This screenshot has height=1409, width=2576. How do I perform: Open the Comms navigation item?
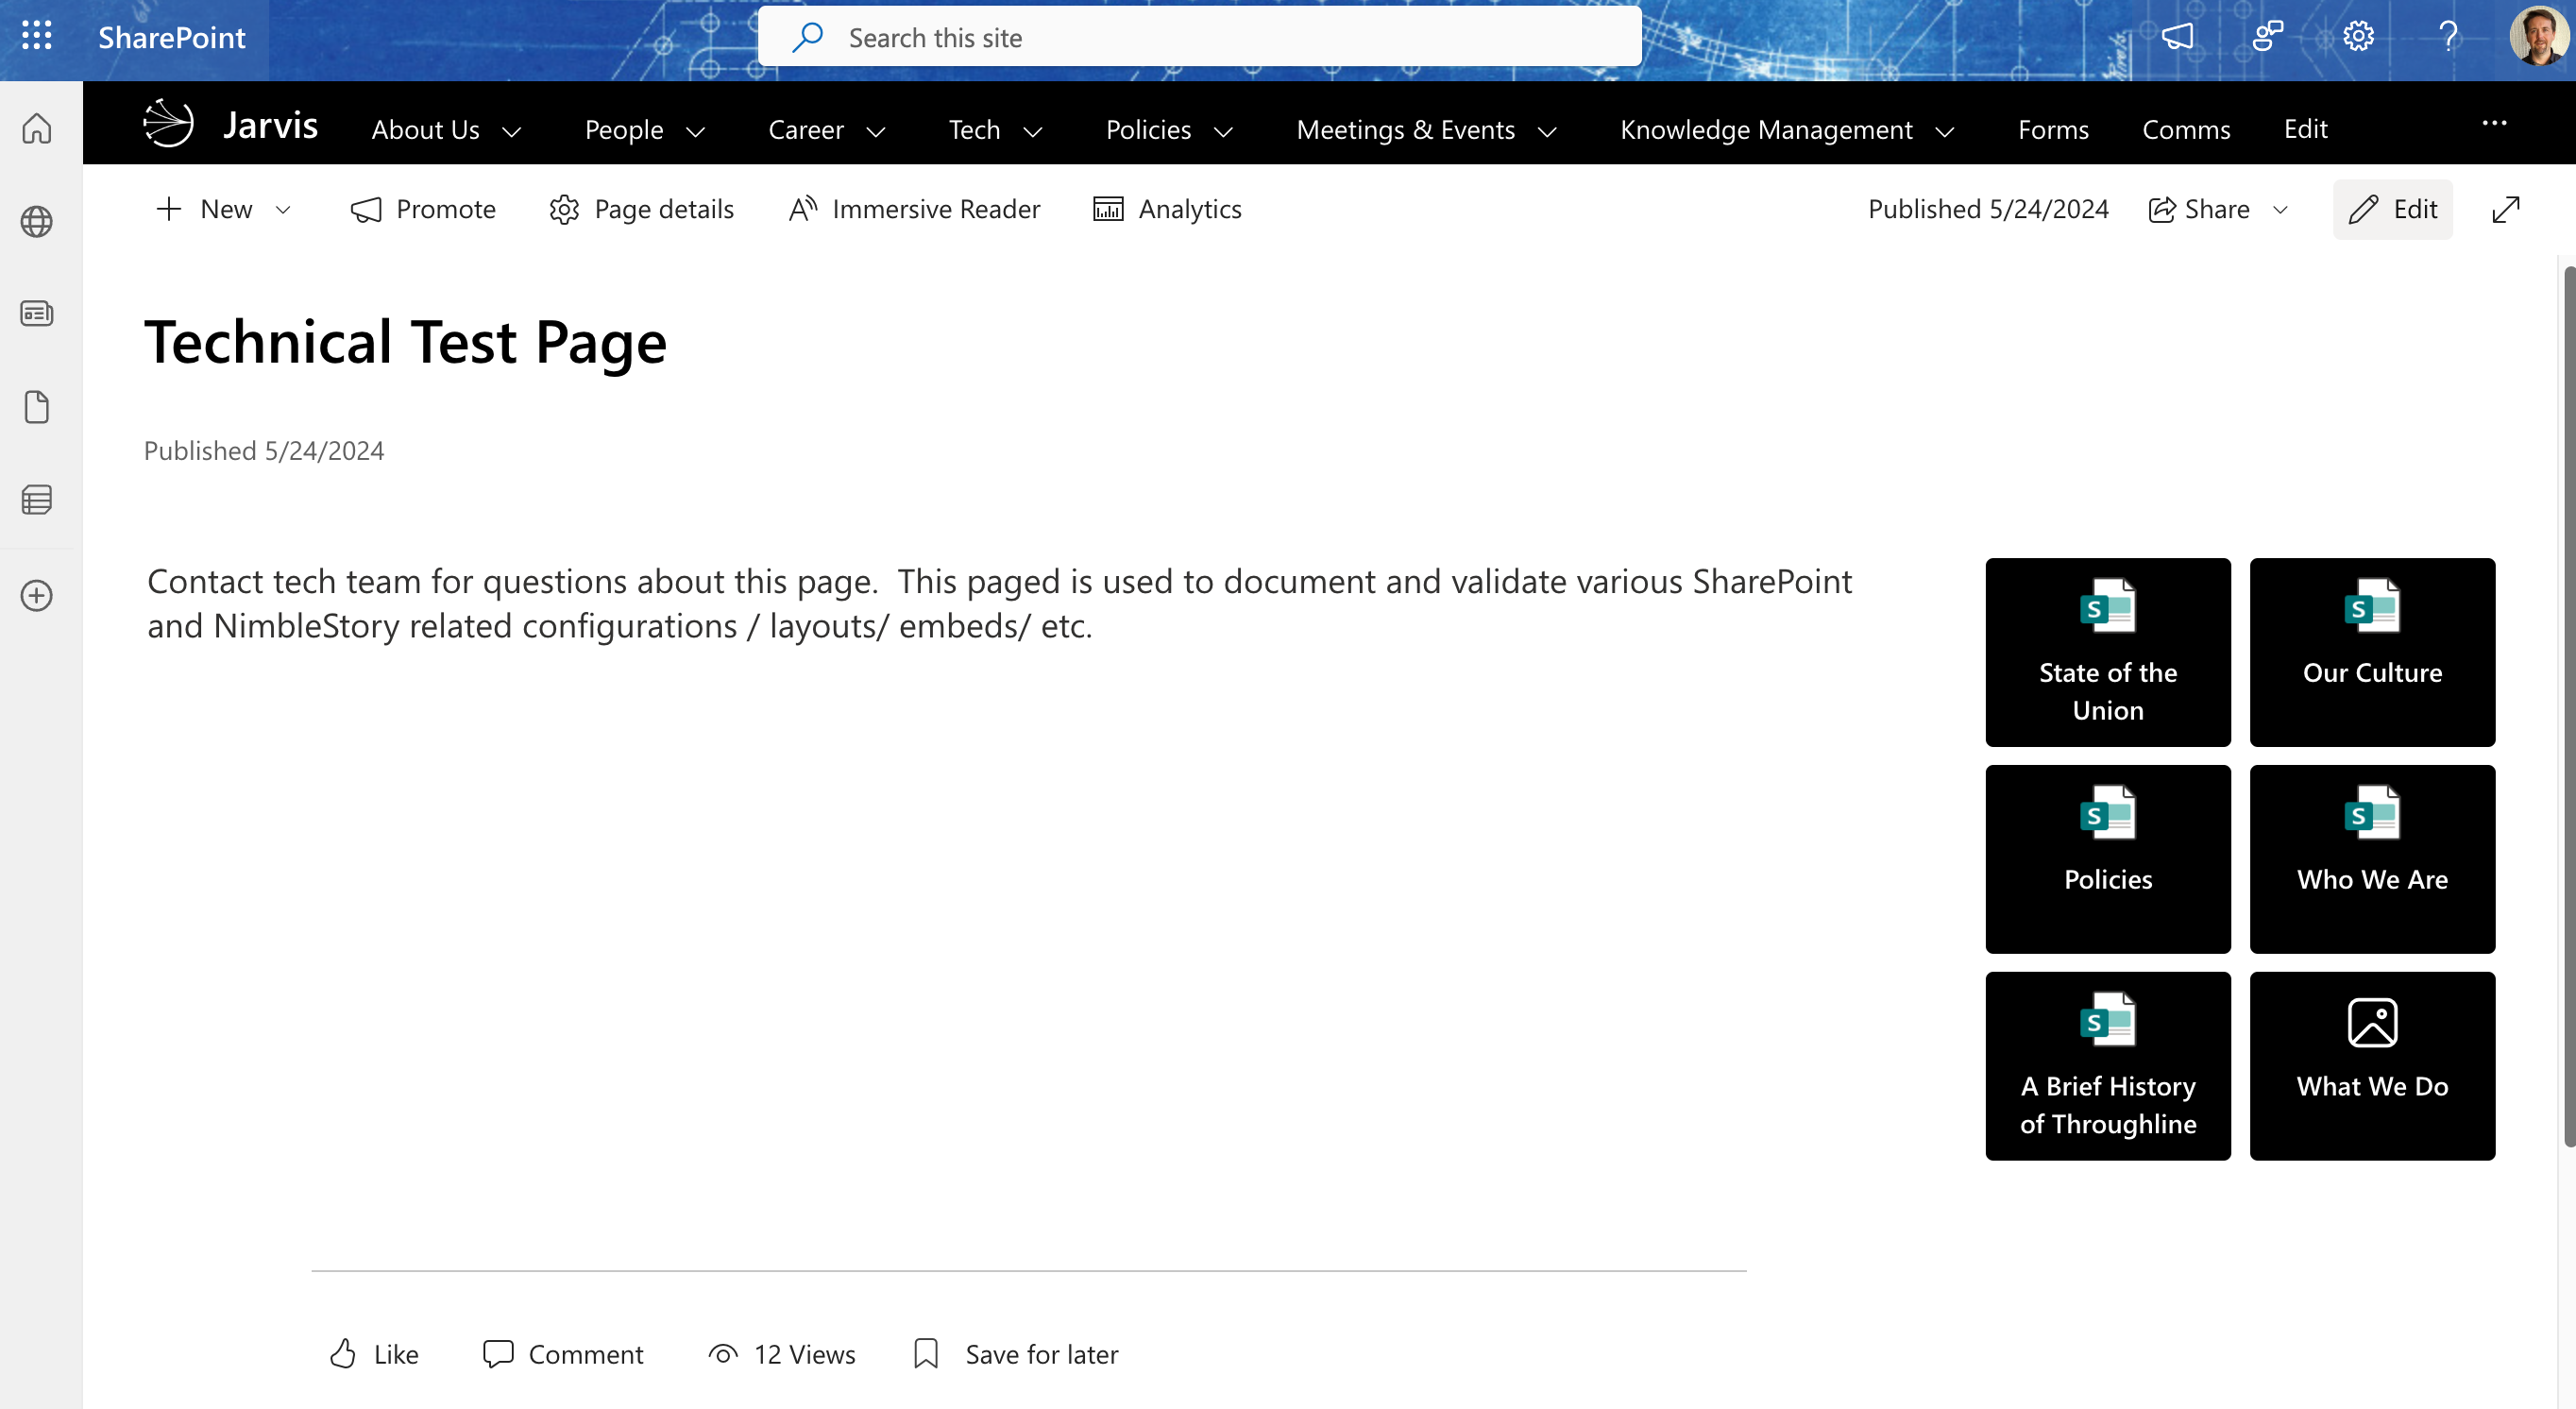2185,130
